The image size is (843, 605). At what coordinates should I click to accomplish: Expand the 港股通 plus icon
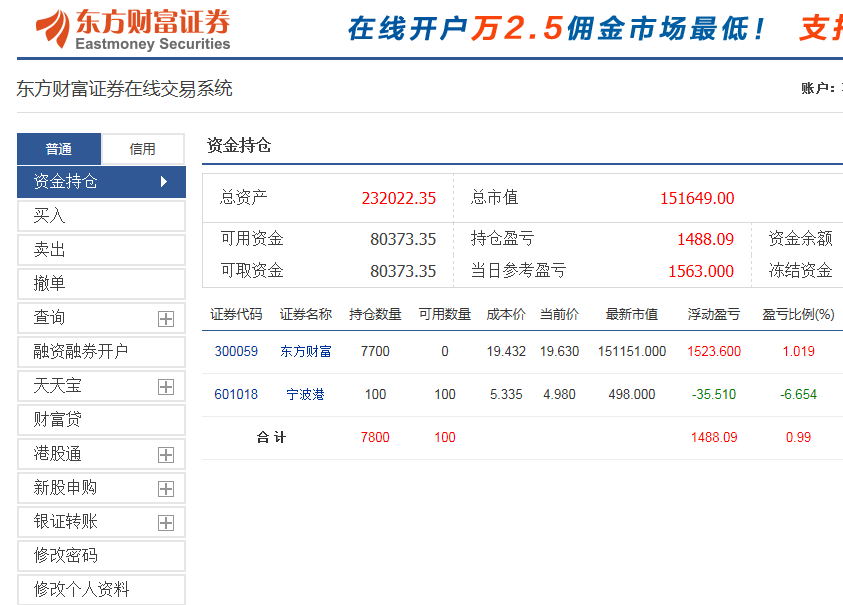point(166,455)
